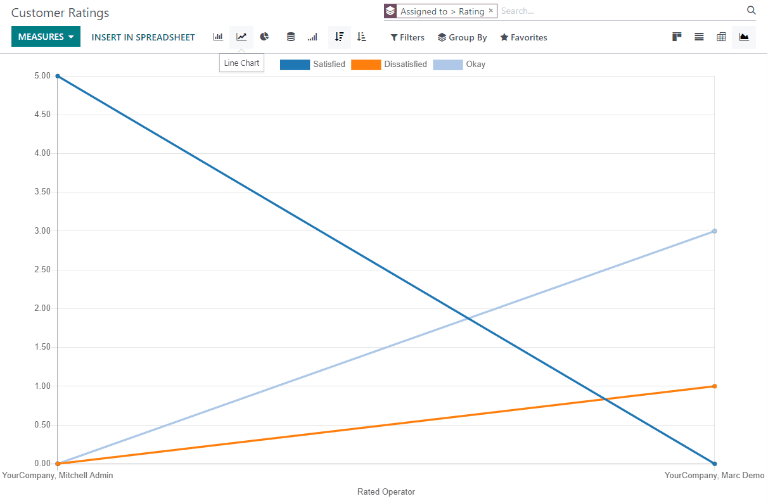Screen dimensions: 768x501
Task: Hide the Satisfied series via its legend swatch
Action: (294, 64)
